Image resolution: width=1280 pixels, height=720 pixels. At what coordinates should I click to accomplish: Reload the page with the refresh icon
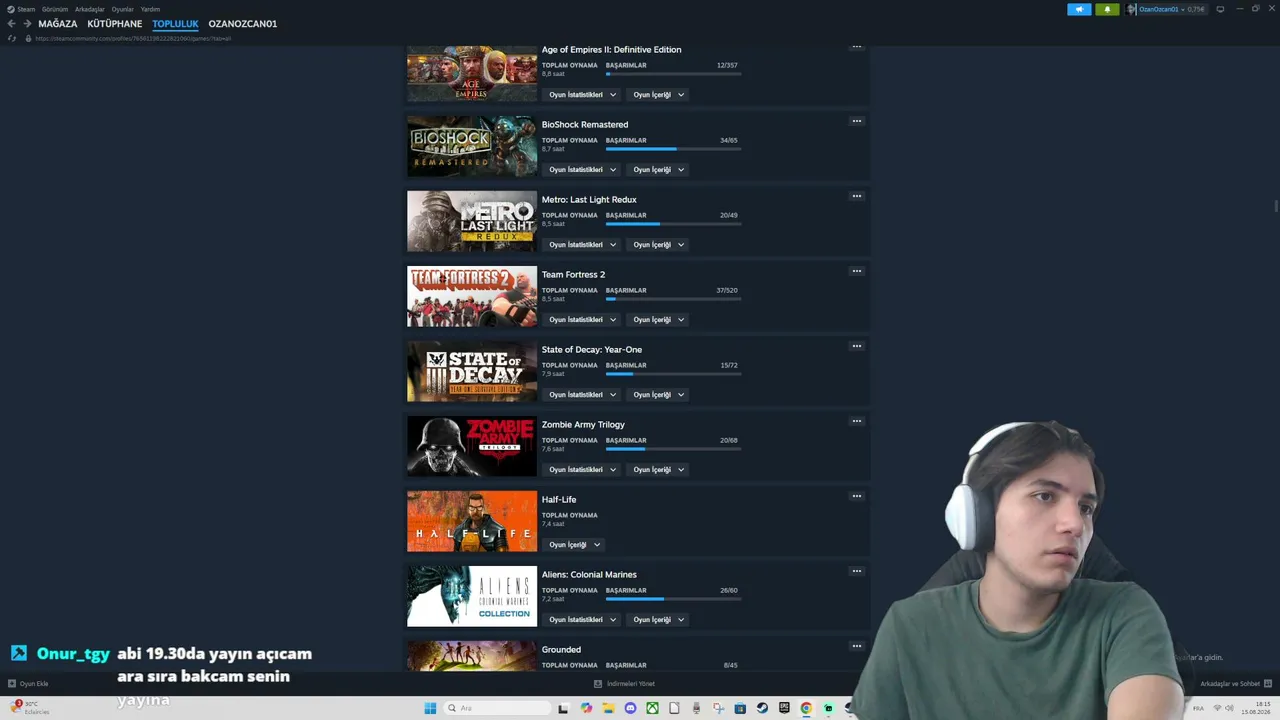tap(12, 38)
